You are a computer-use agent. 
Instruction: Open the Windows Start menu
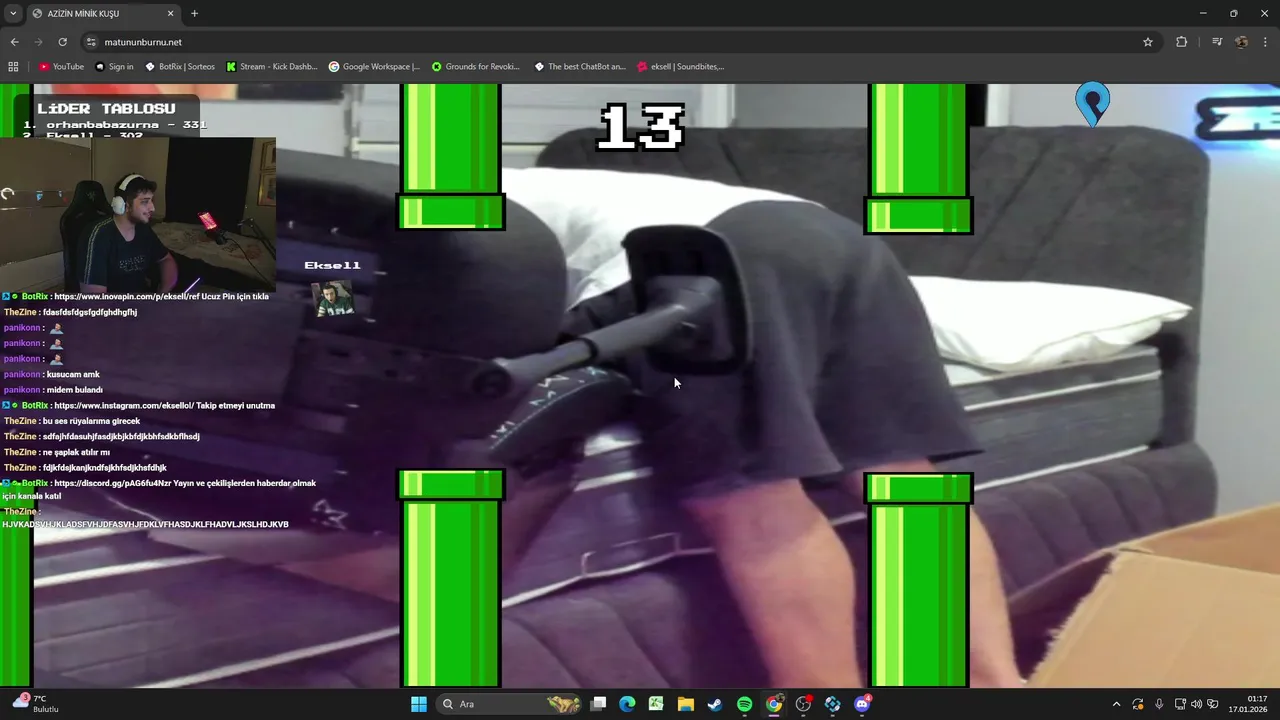click(419, 704)
